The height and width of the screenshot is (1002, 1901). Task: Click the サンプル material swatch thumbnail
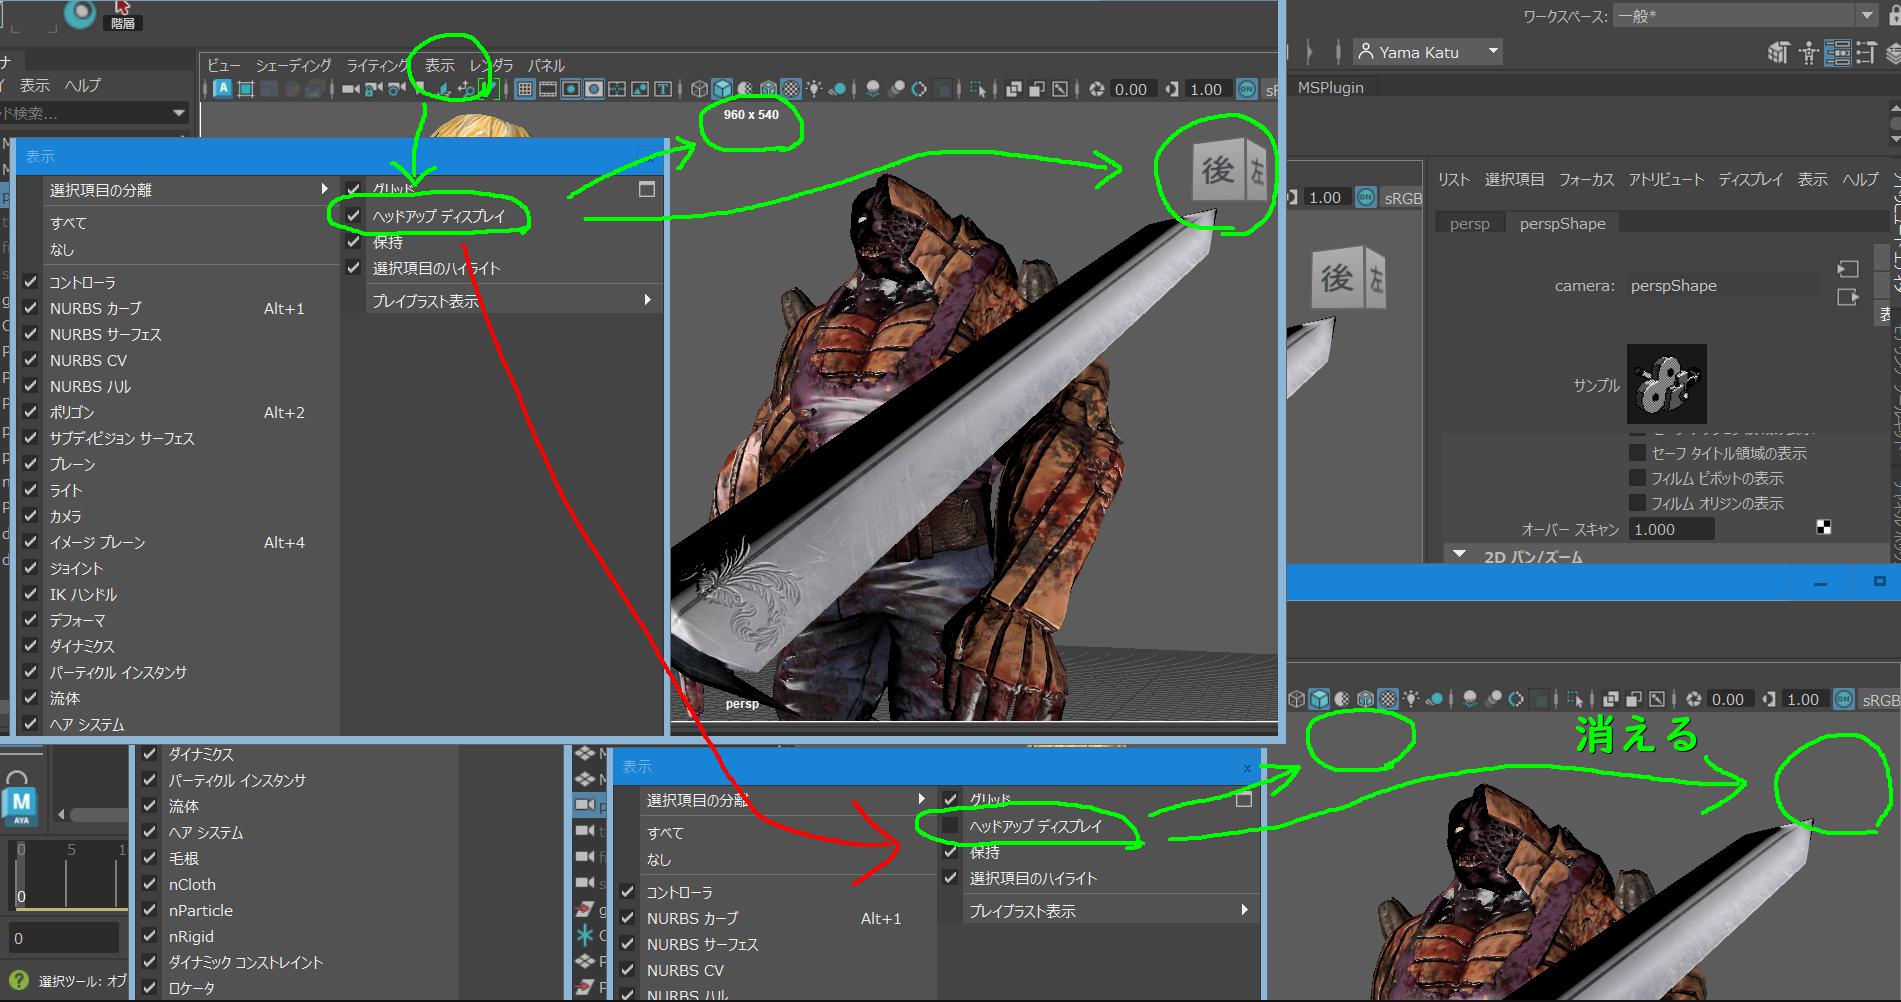coord(1667,384)
